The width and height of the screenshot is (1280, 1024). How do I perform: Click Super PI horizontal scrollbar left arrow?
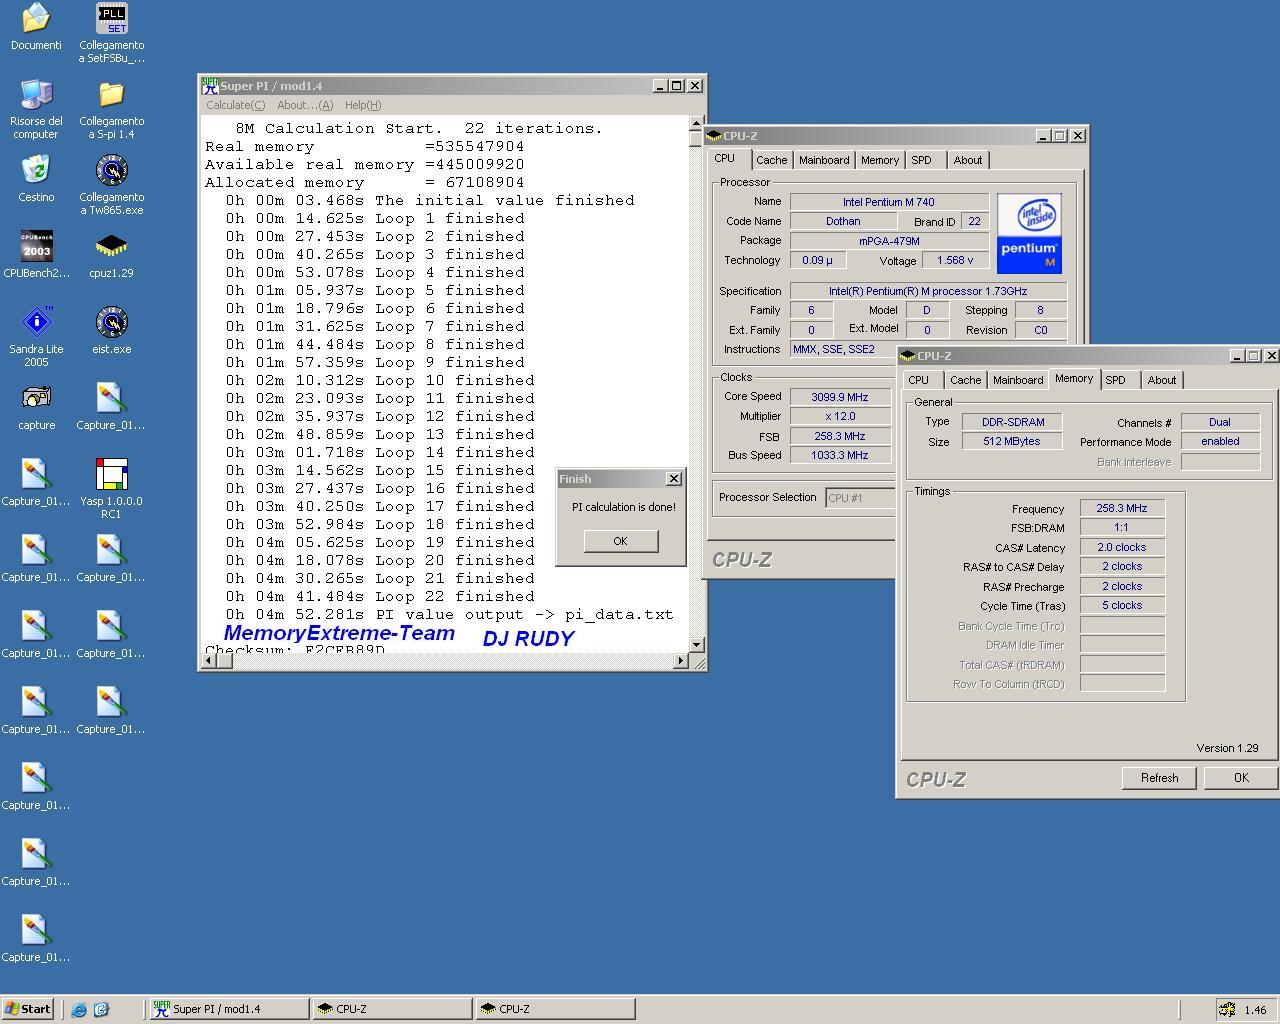click(x=209, y=660)
